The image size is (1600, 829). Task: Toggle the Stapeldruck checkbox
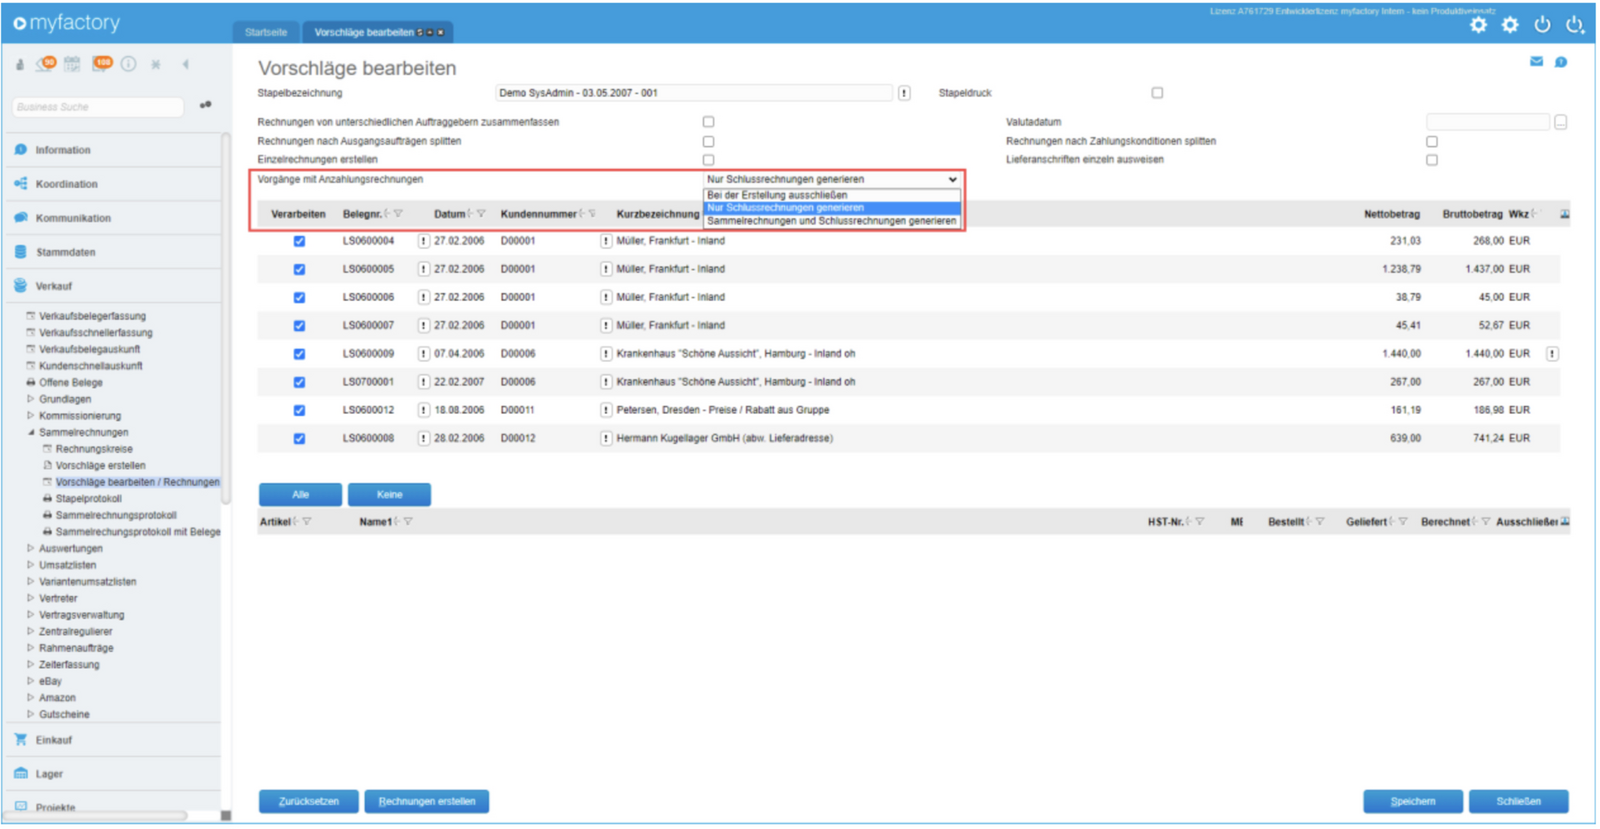(x=1157, y=93)
